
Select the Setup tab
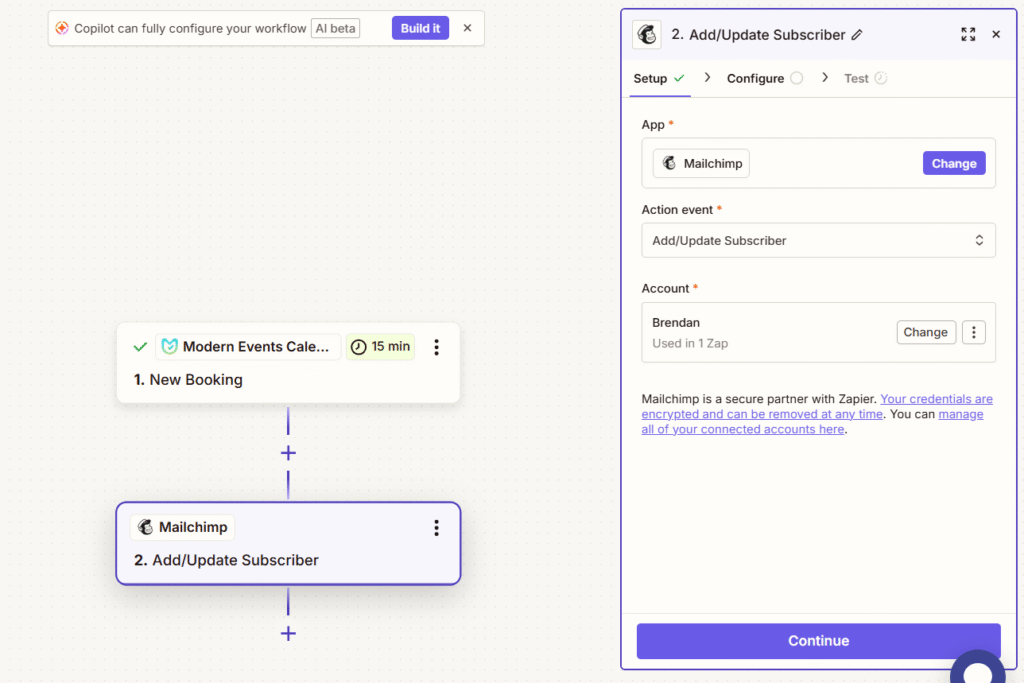pos(651,78)
